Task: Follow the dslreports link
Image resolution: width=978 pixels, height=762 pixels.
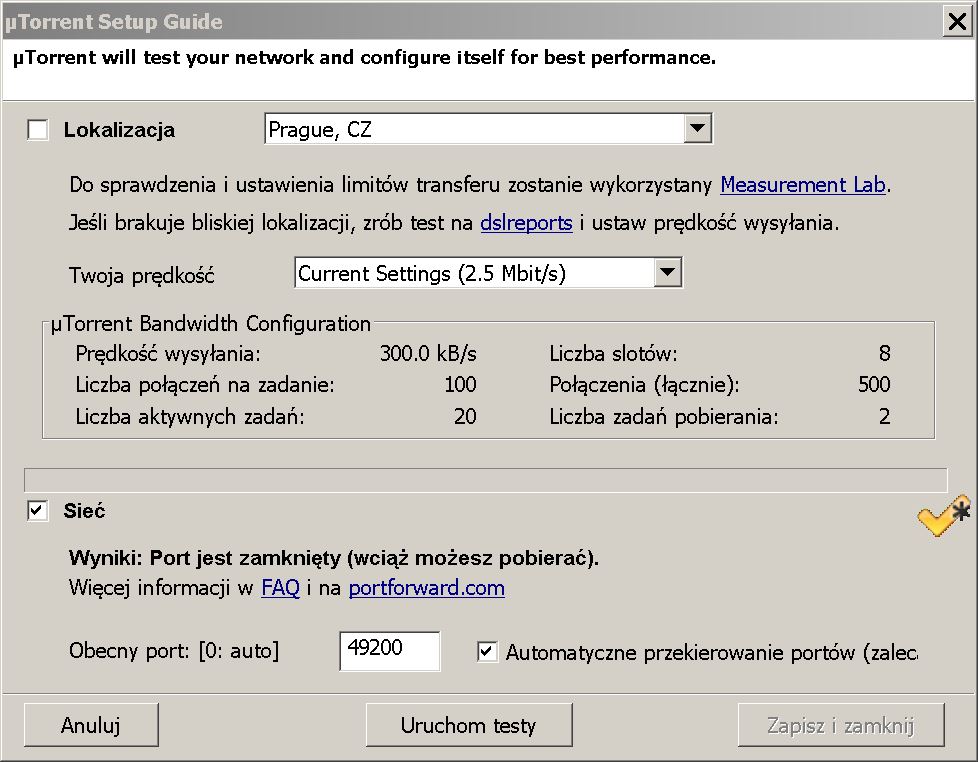Action: [526, 223]
